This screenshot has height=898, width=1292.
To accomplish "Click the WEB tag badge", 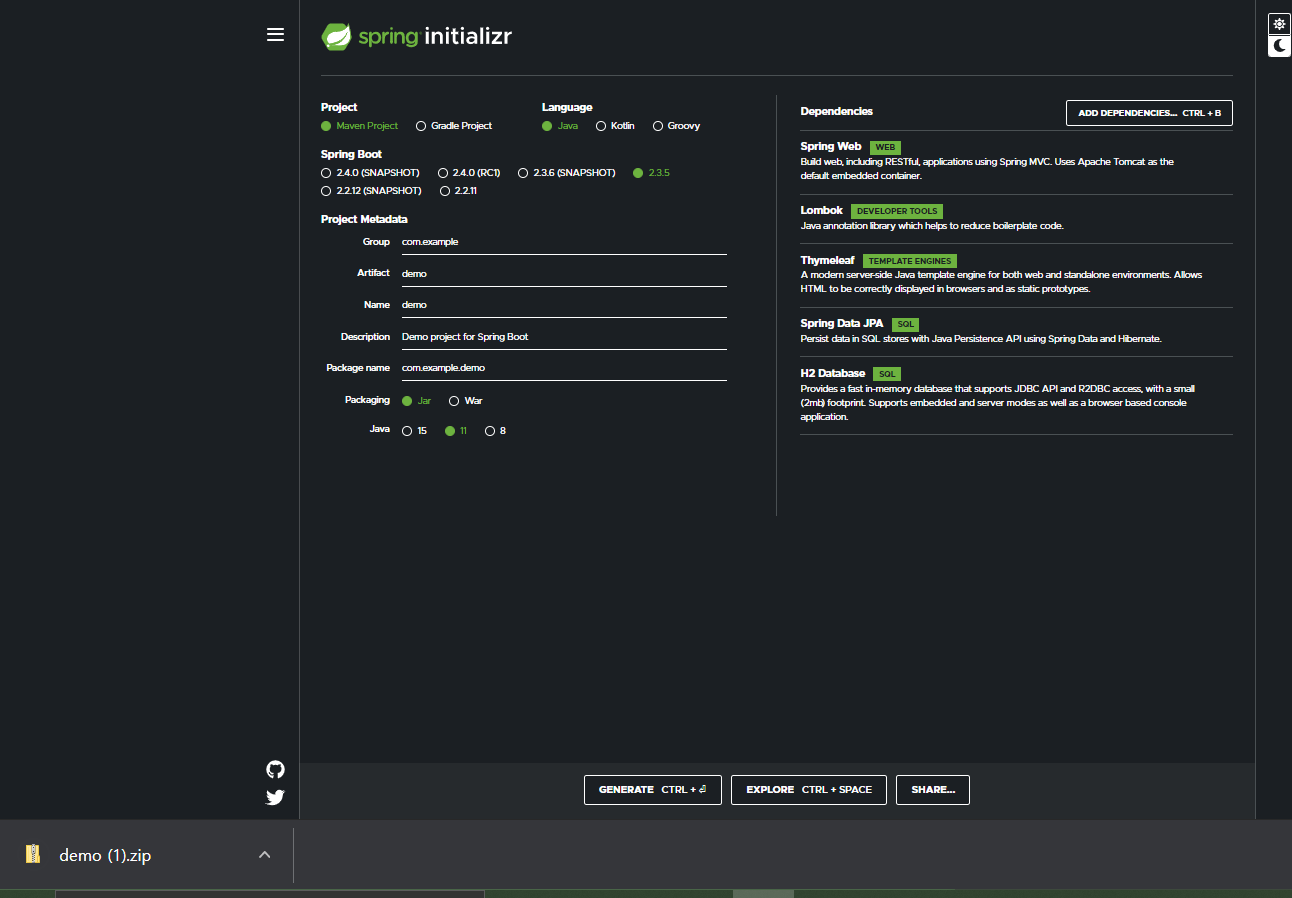I will click(x=885, y=147).
